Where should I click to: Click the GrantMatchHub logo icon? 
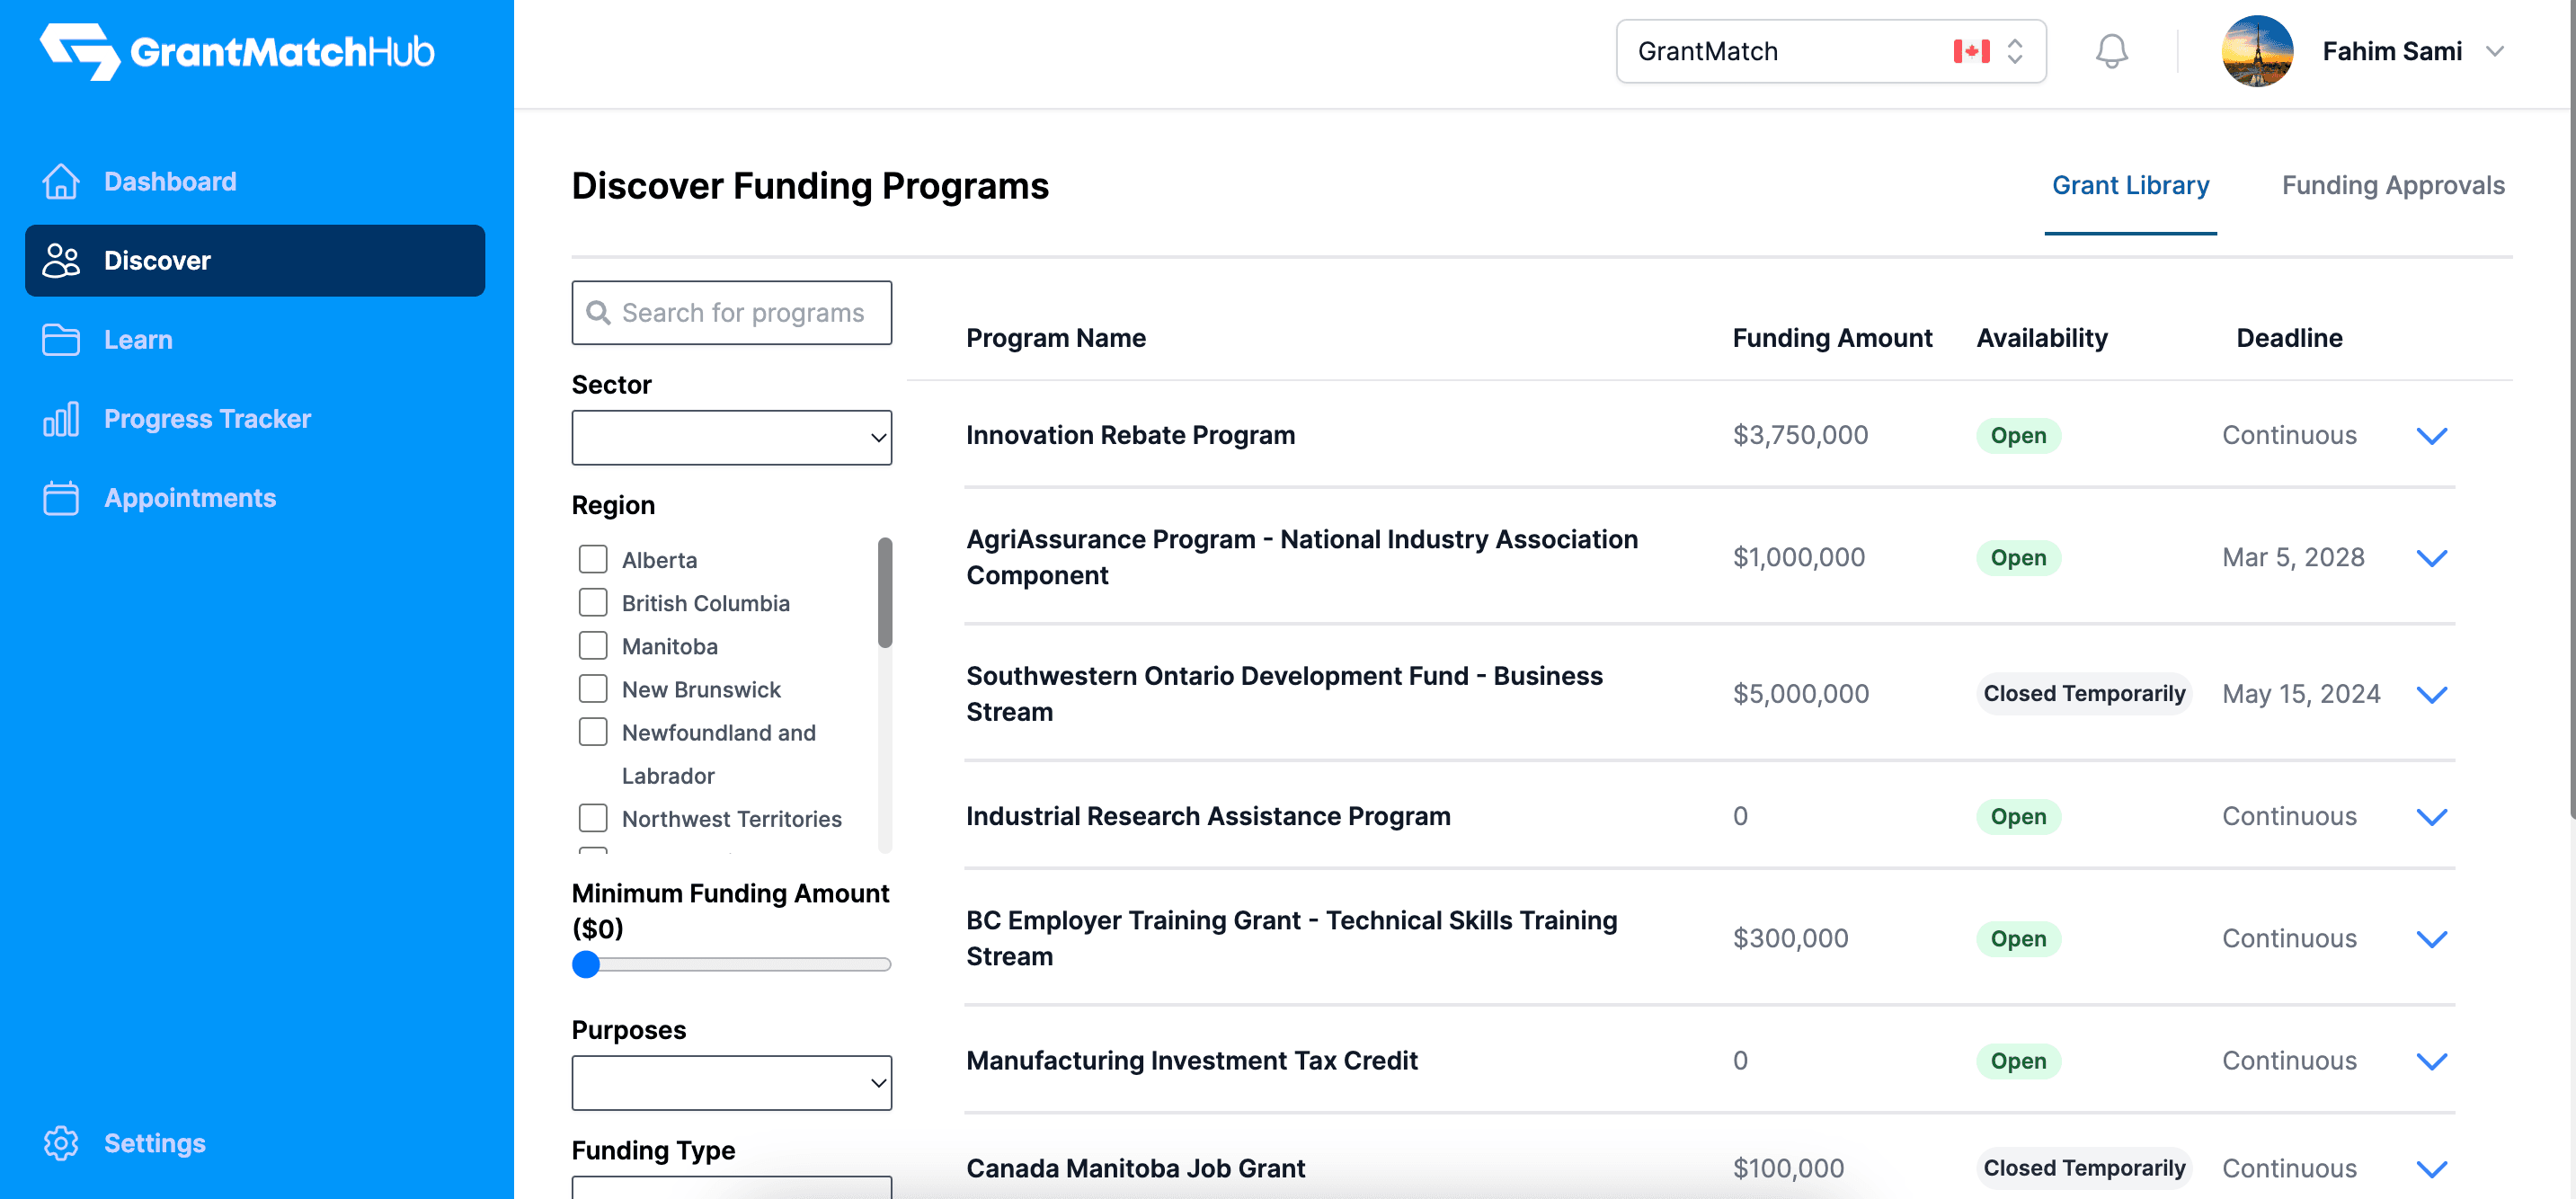pyautogui.click(x=80, y=51)
